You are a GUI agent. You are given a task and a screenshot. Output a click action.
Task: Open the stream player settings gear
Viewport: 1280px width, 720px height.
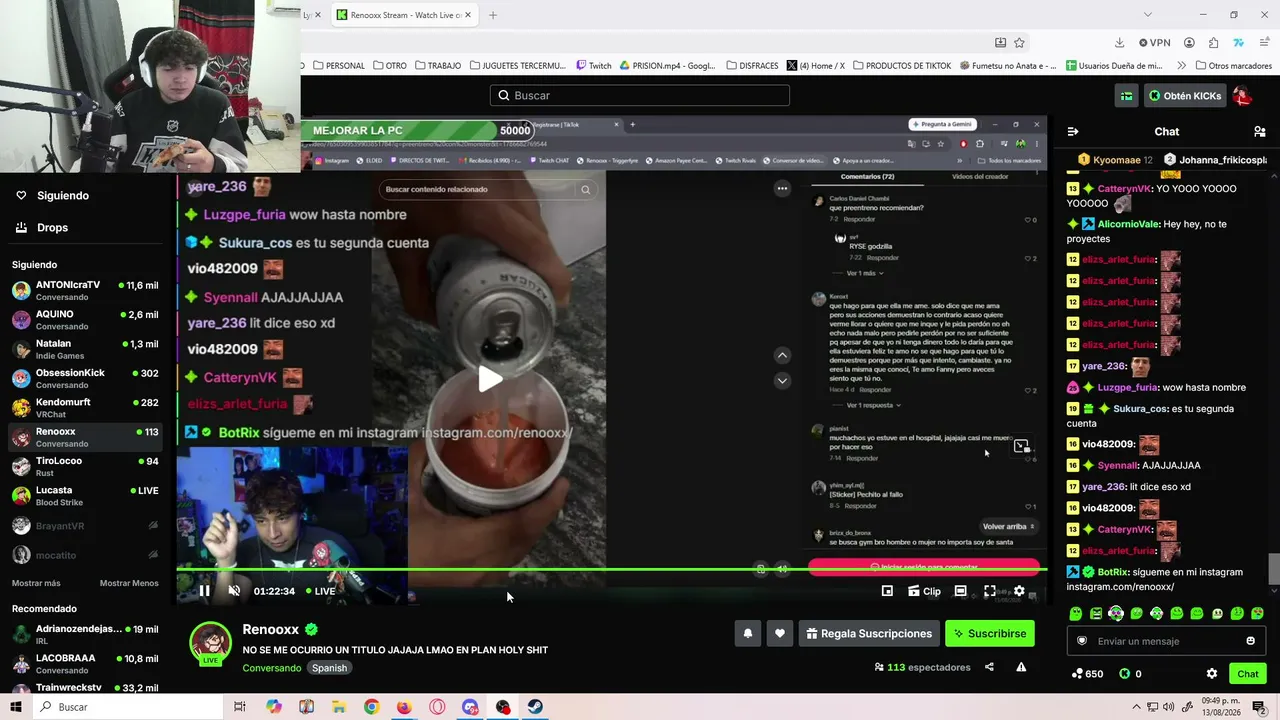click(x=1019, y=591)
